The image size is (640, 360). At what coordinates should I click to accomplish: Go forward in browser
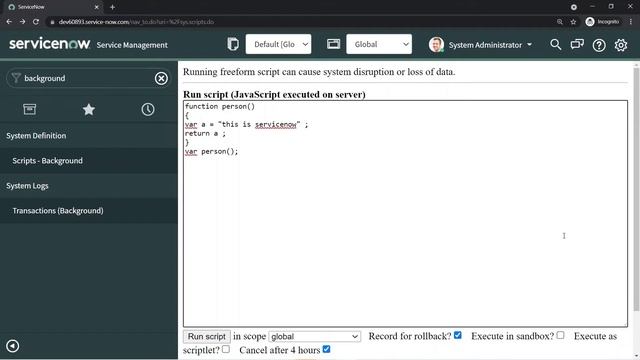coord(22,22)
